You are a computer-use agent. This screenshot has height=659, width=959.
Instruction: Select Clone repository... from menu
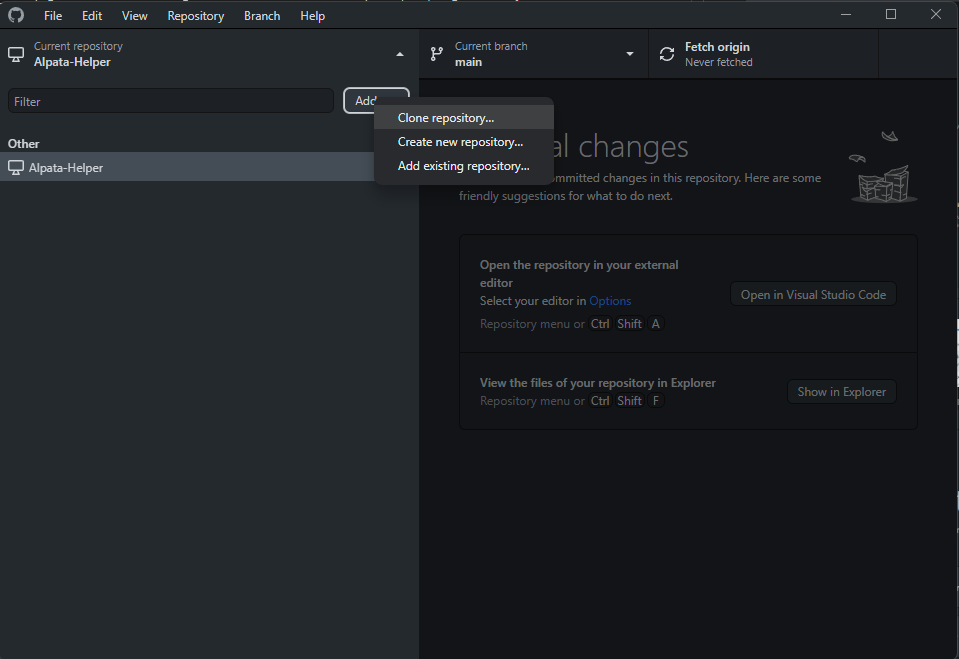(x=446, y=118)
